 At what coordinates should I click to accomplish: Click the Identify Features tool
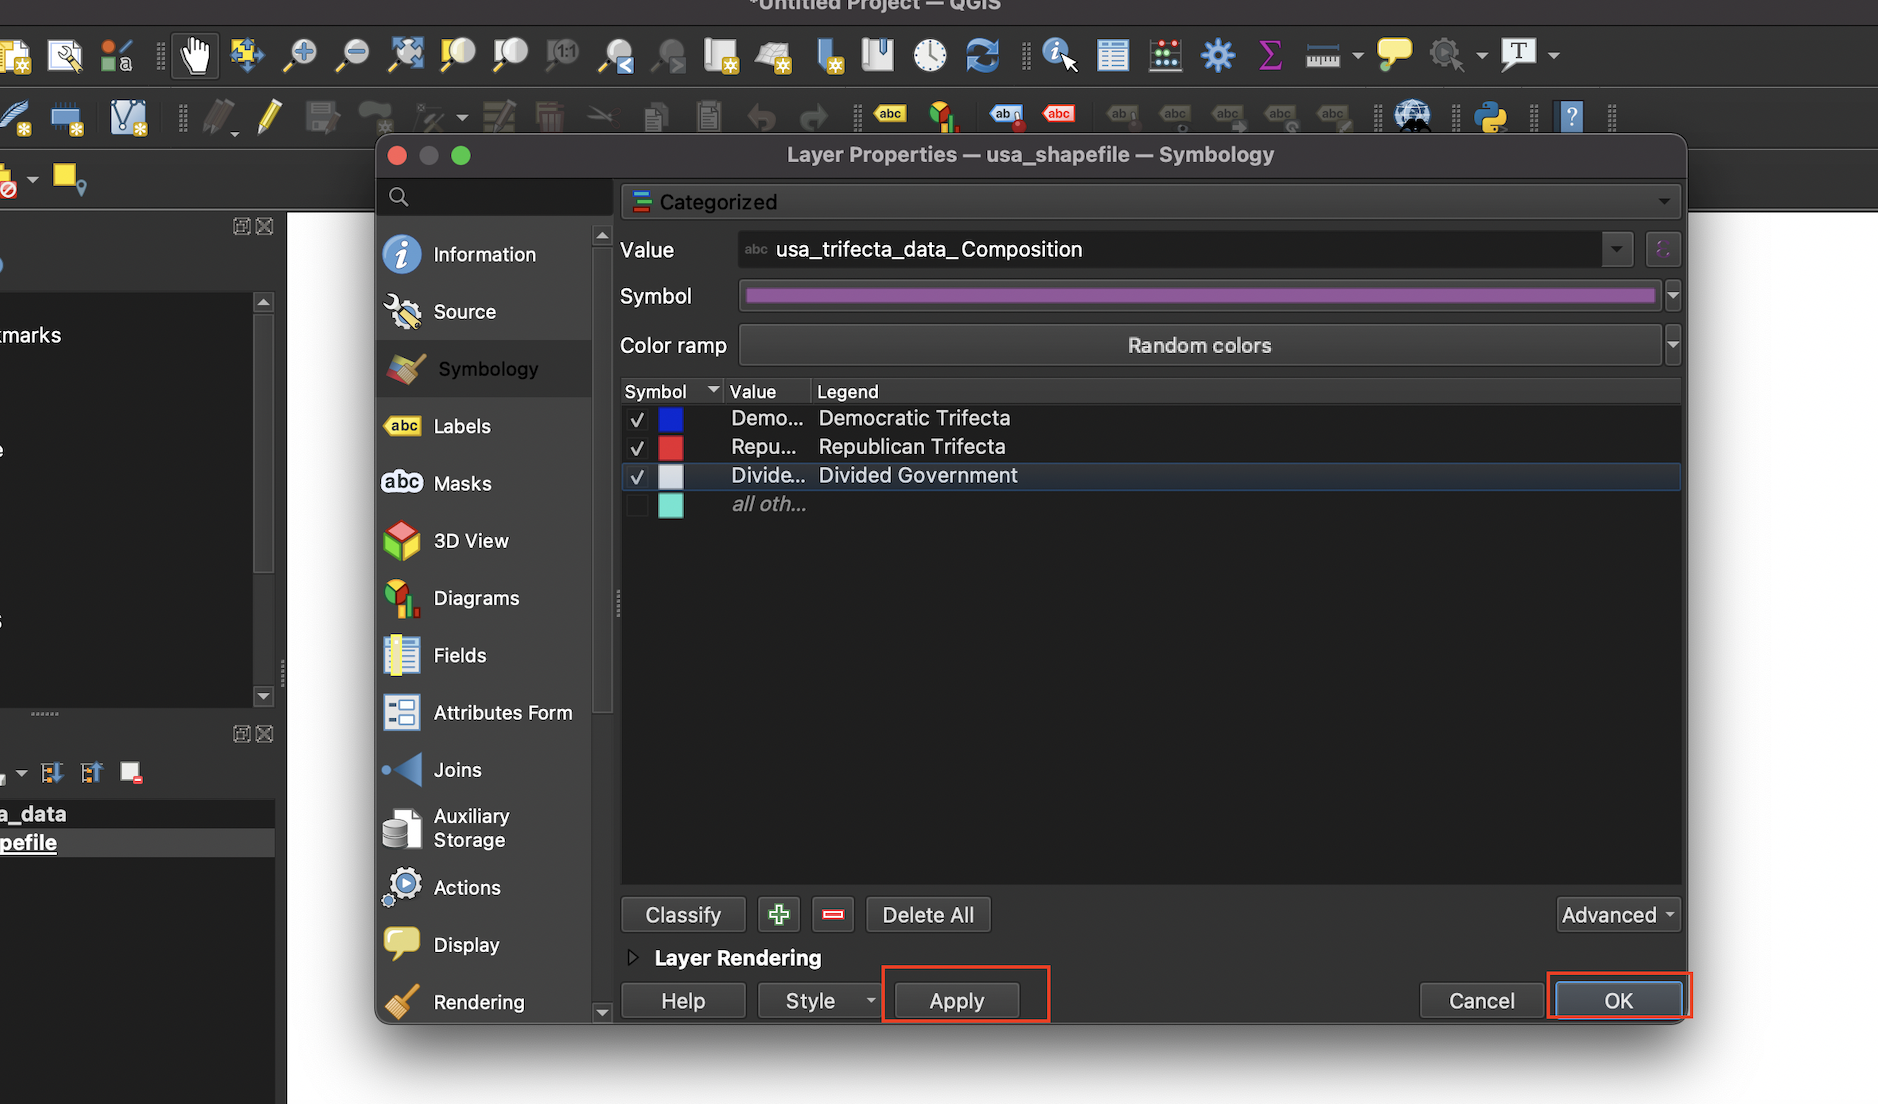1059,55
